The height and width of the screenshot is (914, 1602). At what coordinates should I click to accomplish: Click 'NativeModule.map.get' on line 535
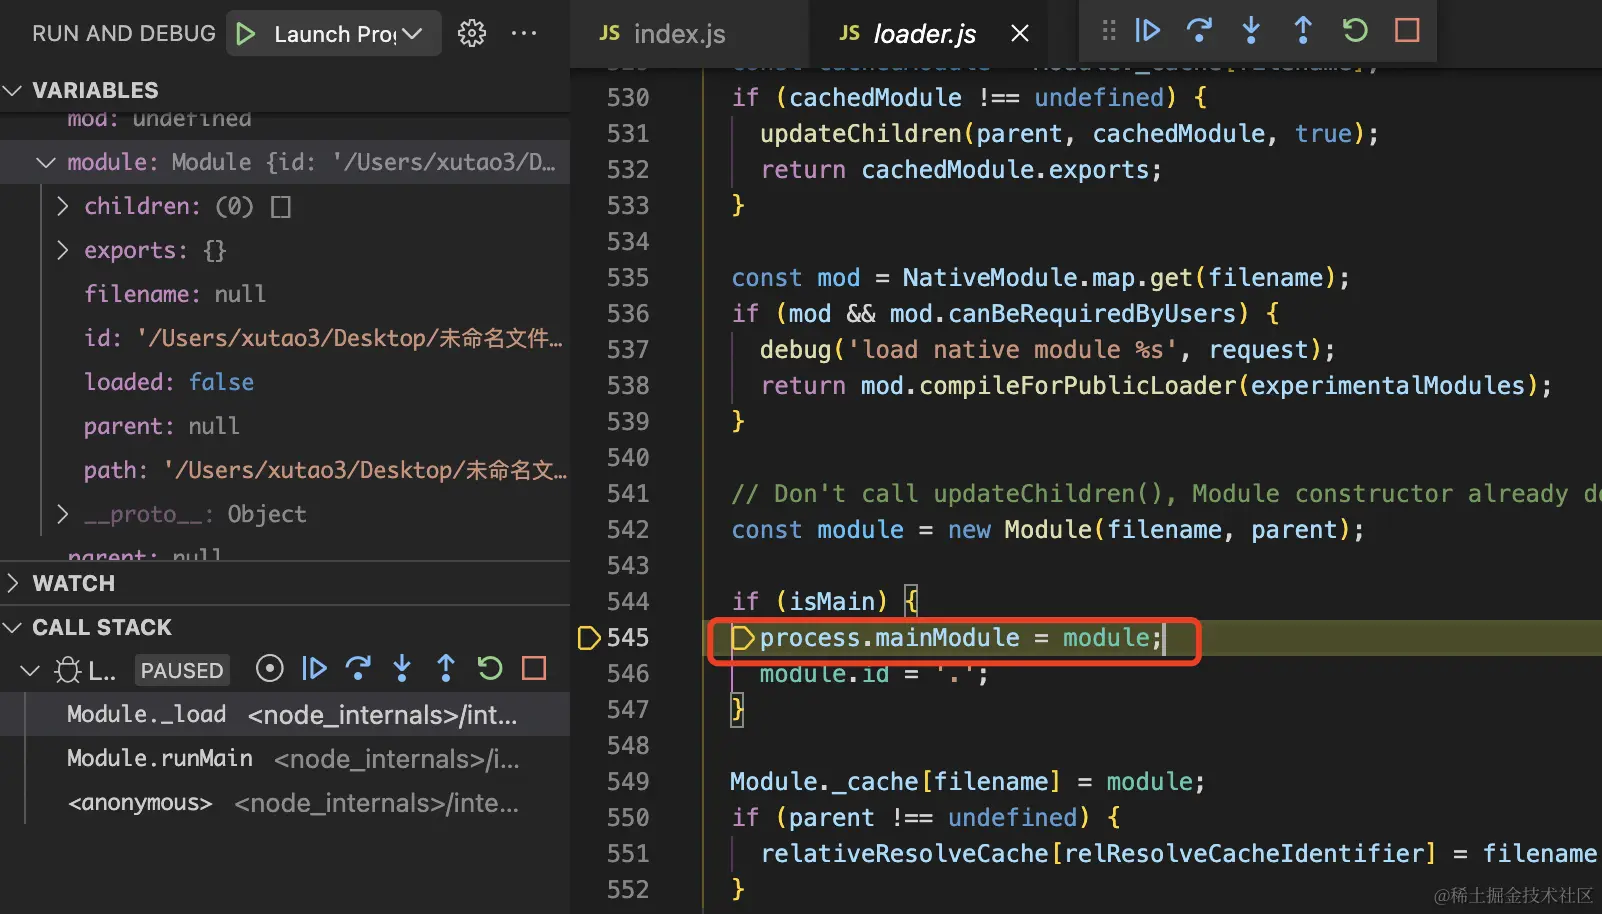coord(1048,278)
